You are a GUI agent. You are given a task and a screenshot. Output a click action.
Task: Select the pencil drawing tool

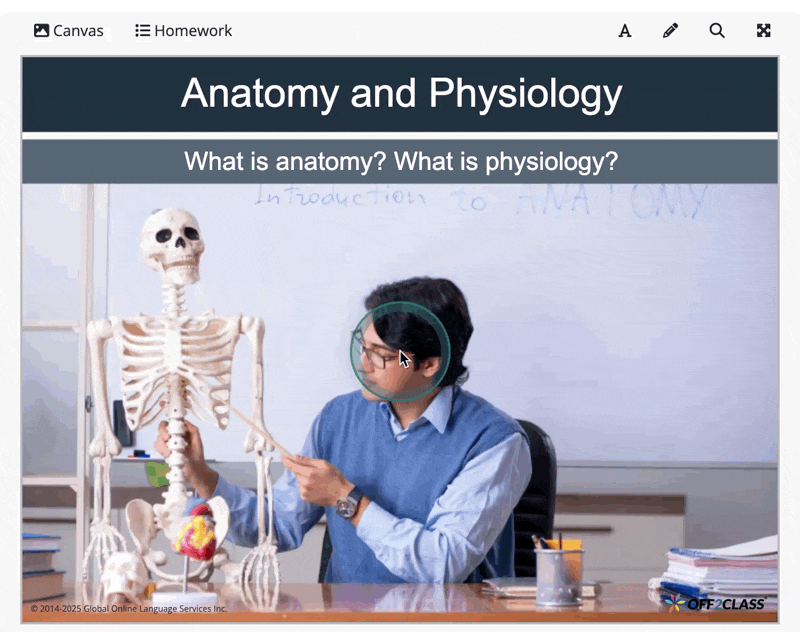[670, 31]
